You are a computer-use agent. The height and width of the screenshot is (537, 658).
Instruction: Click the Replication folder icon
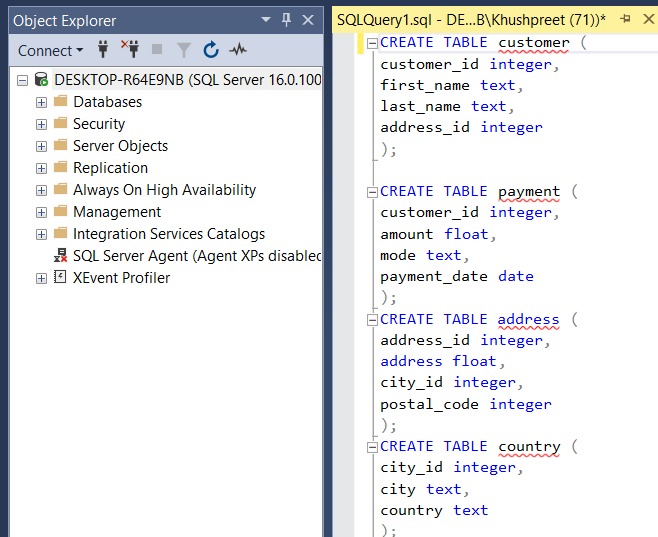tap(60, 167)
